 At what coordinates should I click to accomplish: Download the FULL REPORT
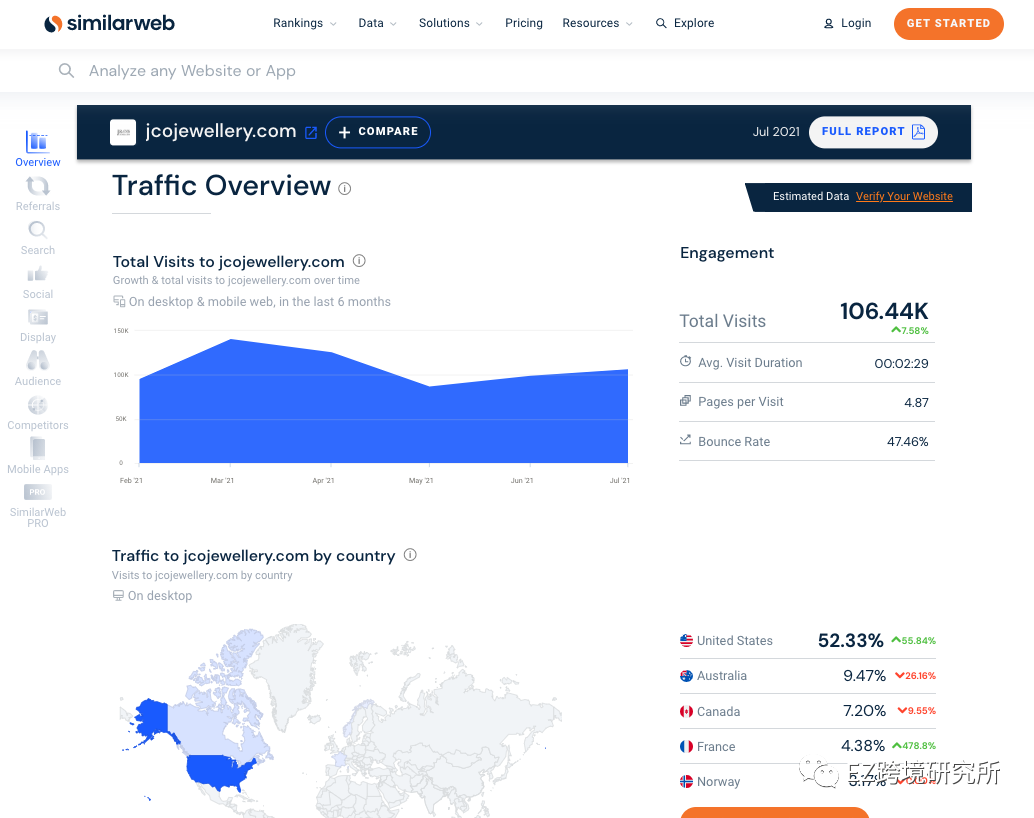873,132
